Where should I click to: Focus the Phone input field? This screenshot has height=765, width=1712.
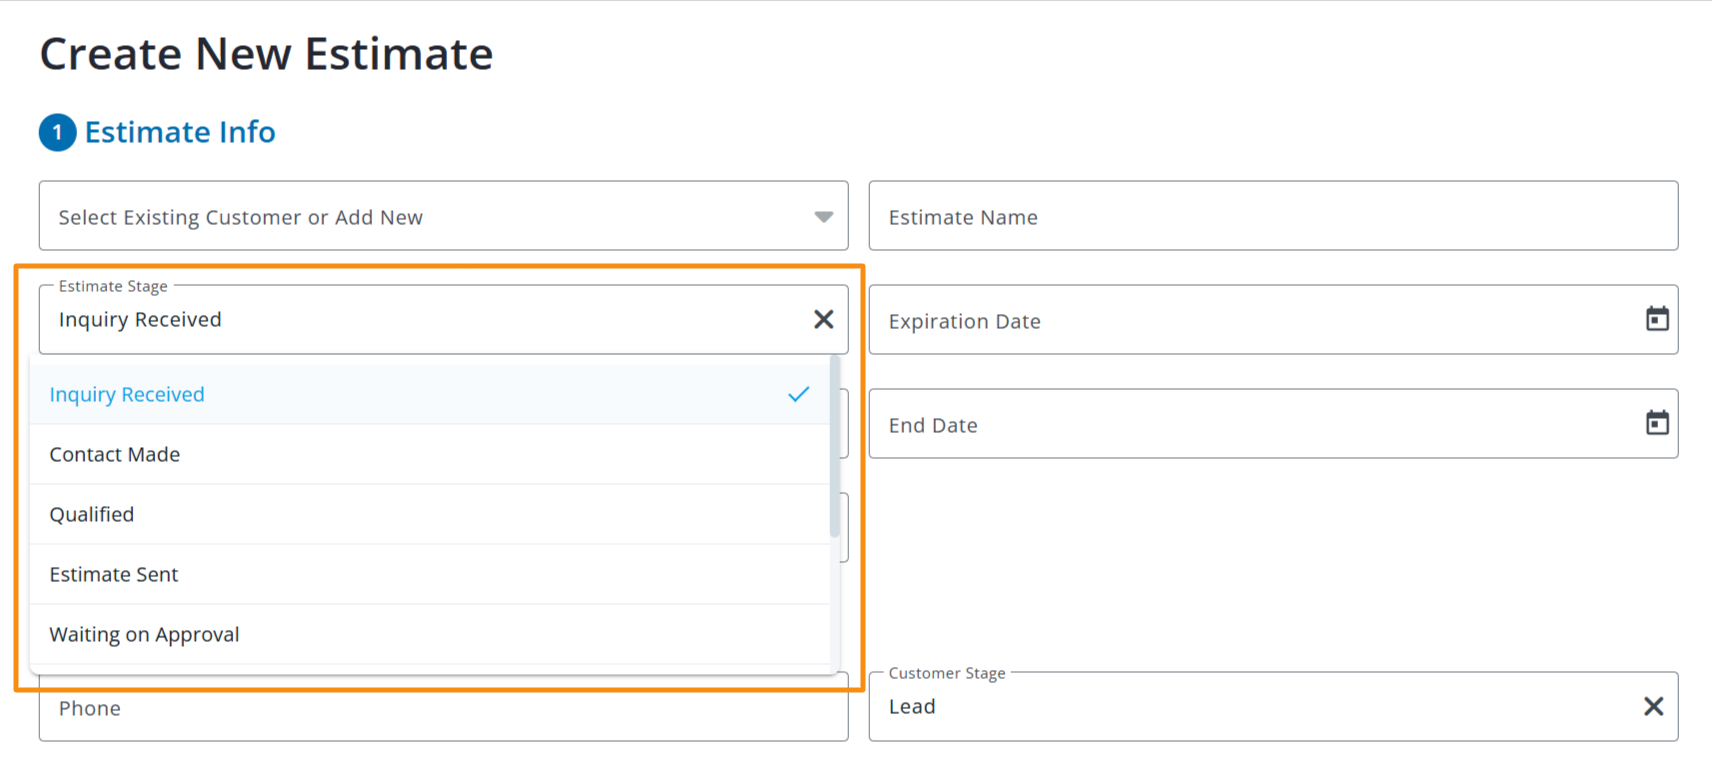[443, 709]
